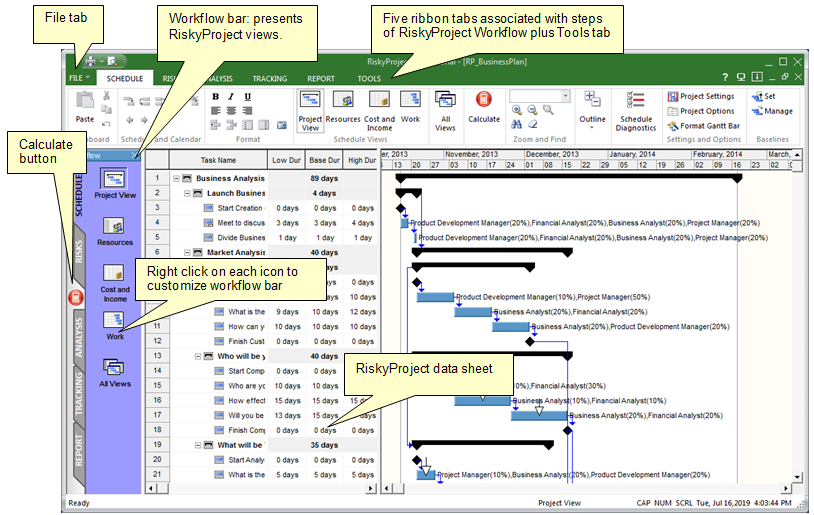Collapse the Business Analysis summary task
Screen dimensions: 814x515
(176, 178)
